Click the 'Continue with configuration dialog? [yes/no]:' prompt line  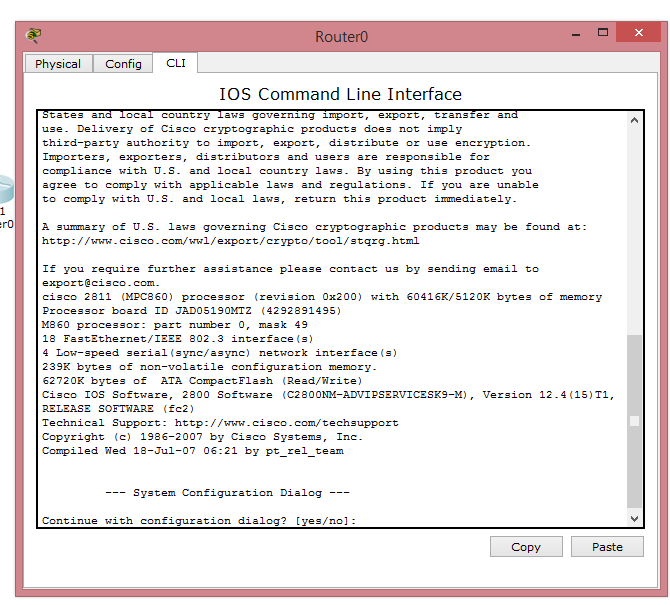(x=199, y=521)
